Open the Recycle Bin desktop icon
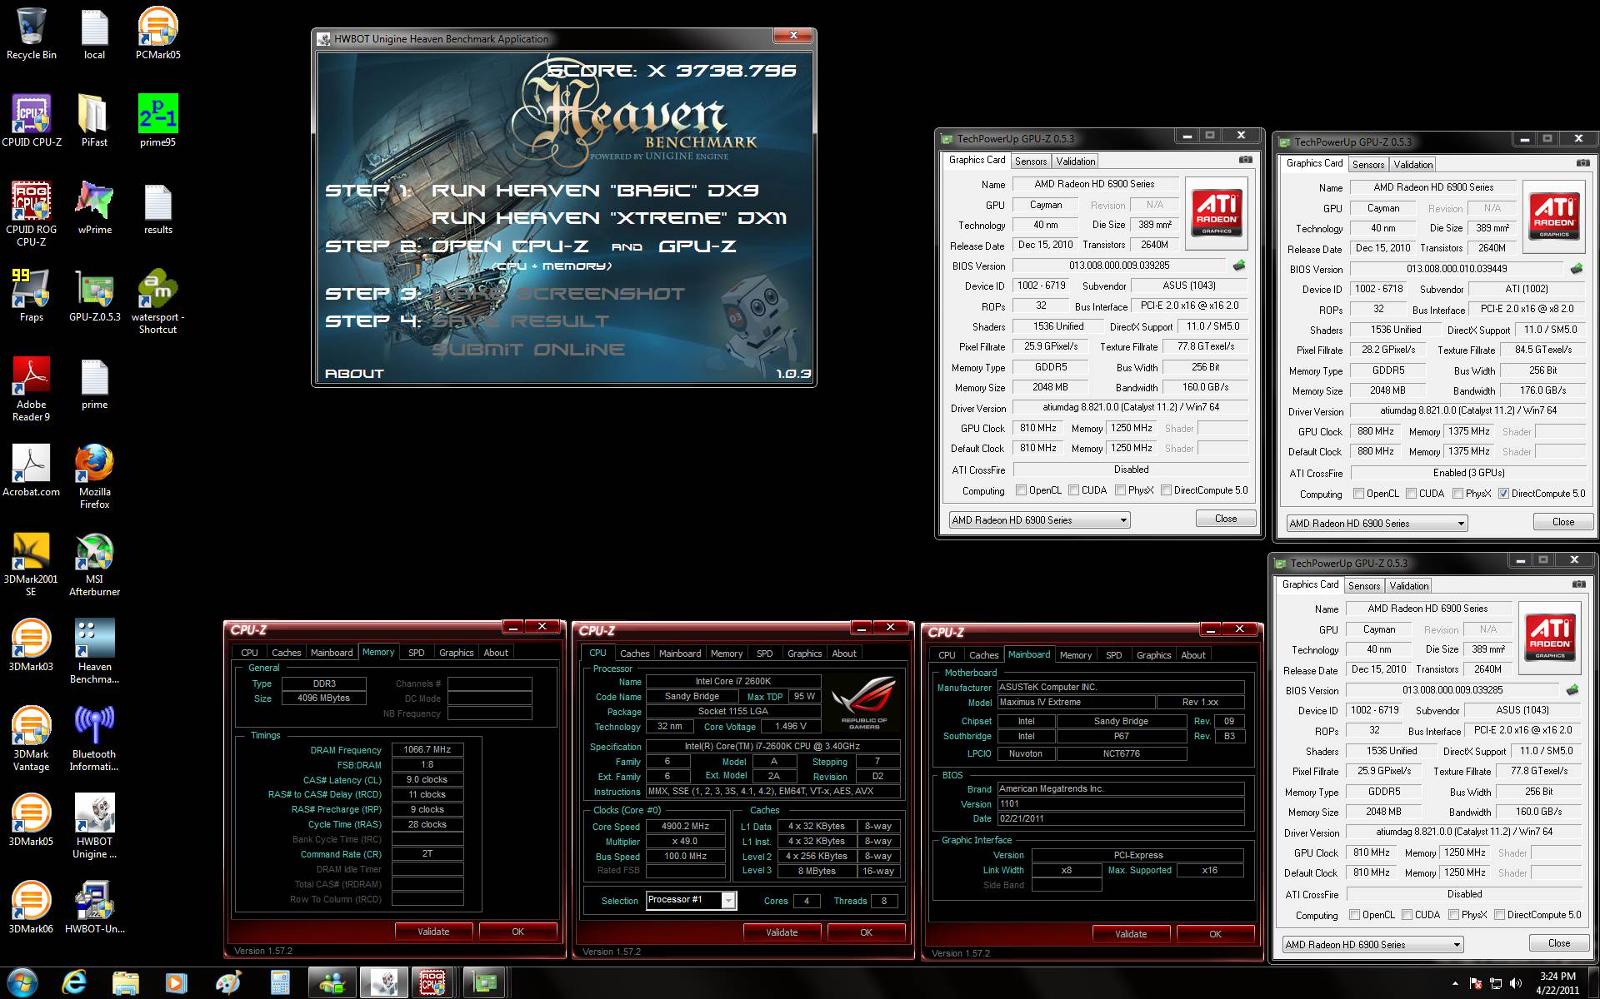This screenshot has height=999, width=1600. coord(31,33)
